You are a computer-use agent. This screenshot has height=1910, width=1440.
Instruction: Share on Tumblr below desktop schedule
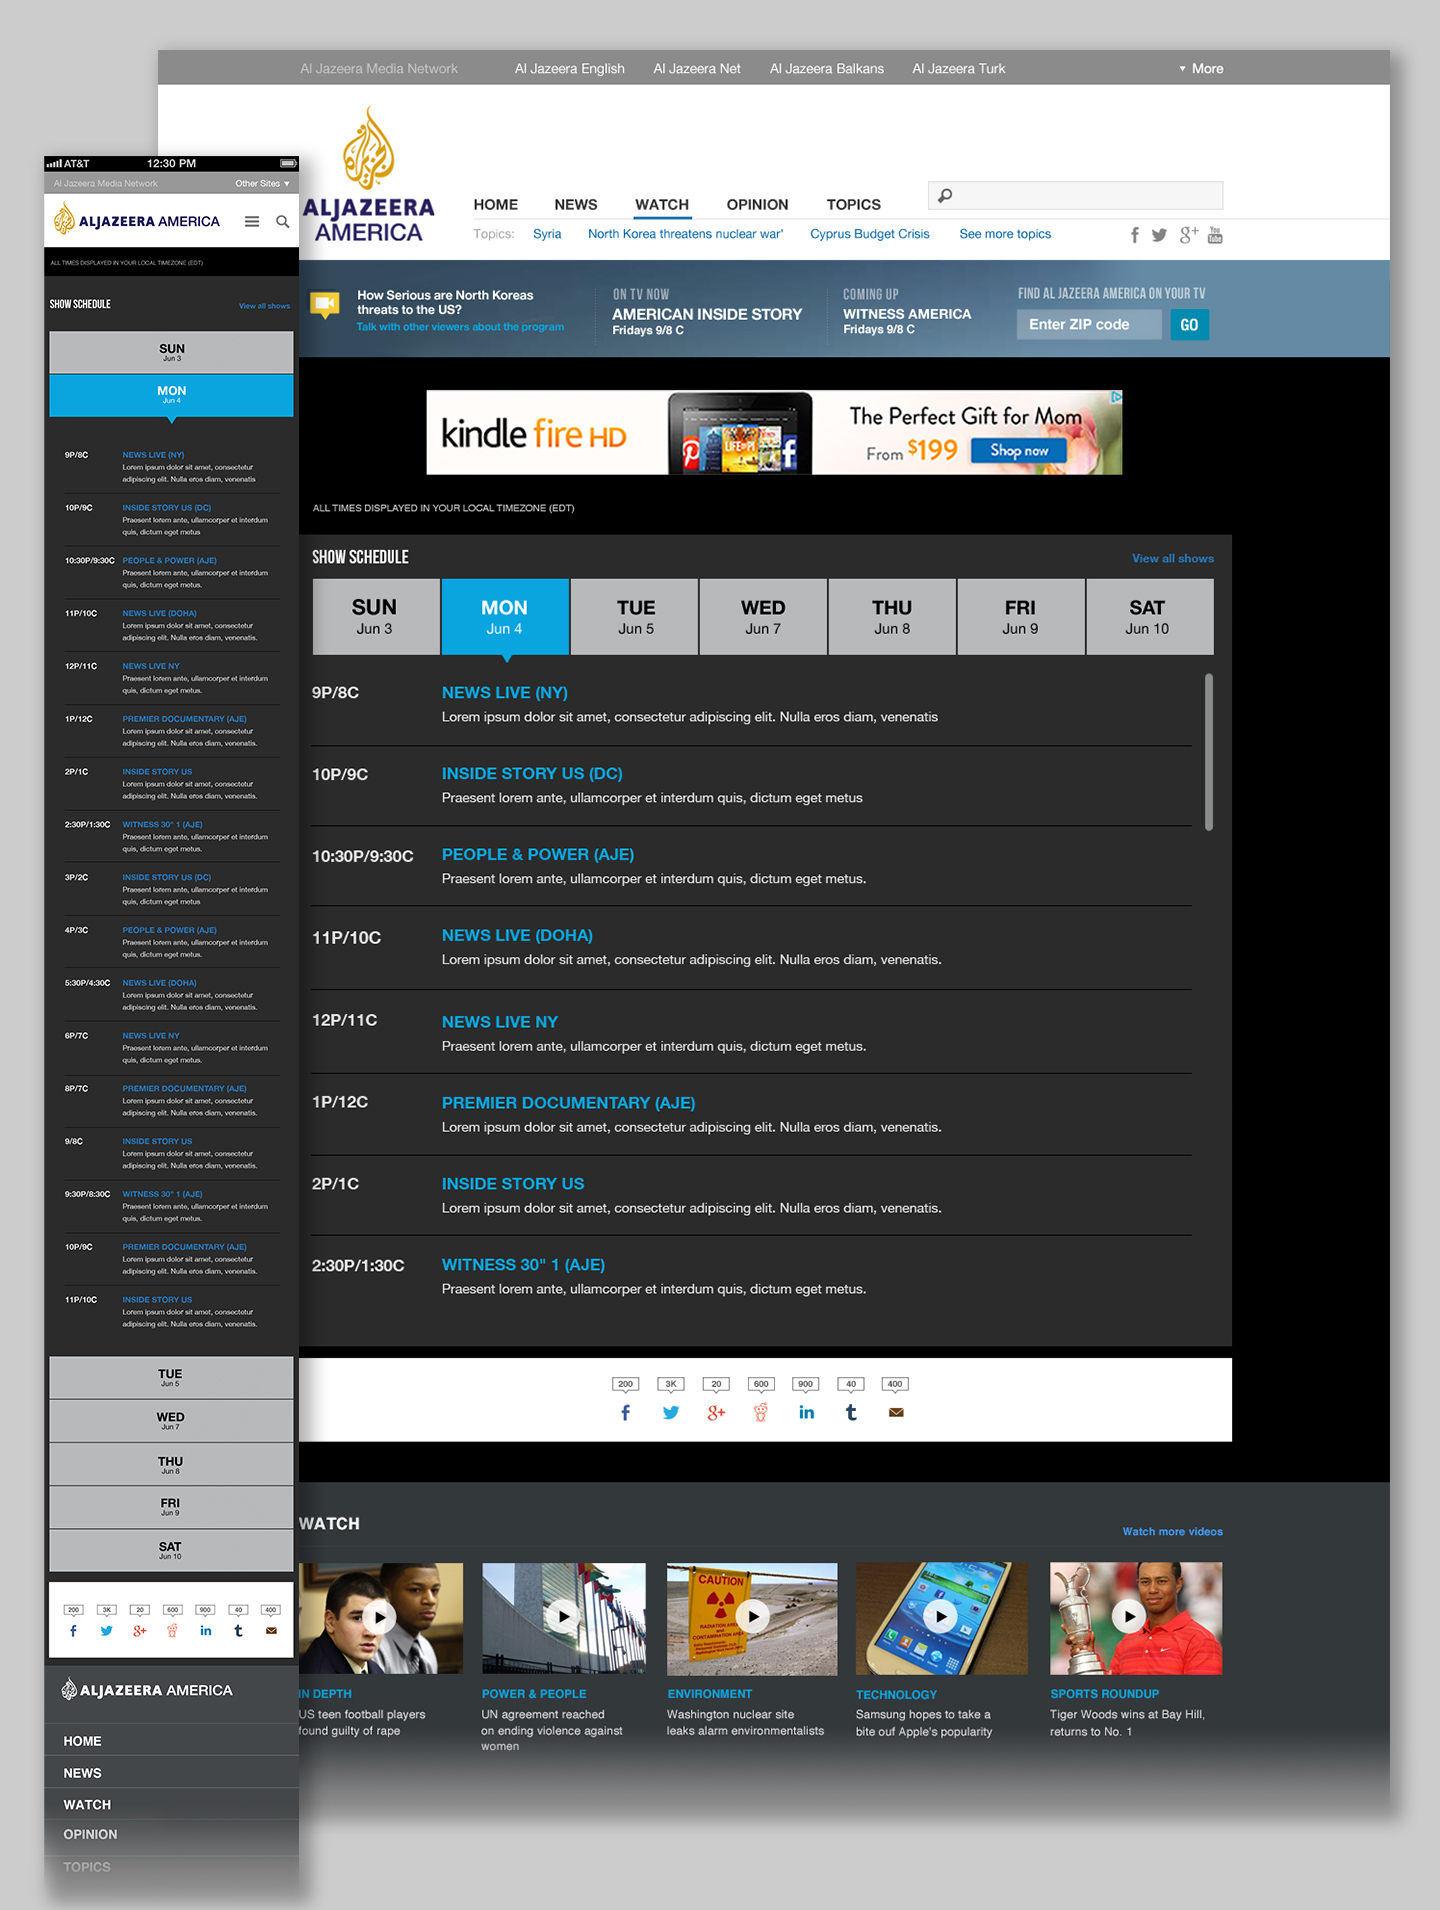(x=851, y=1412)
